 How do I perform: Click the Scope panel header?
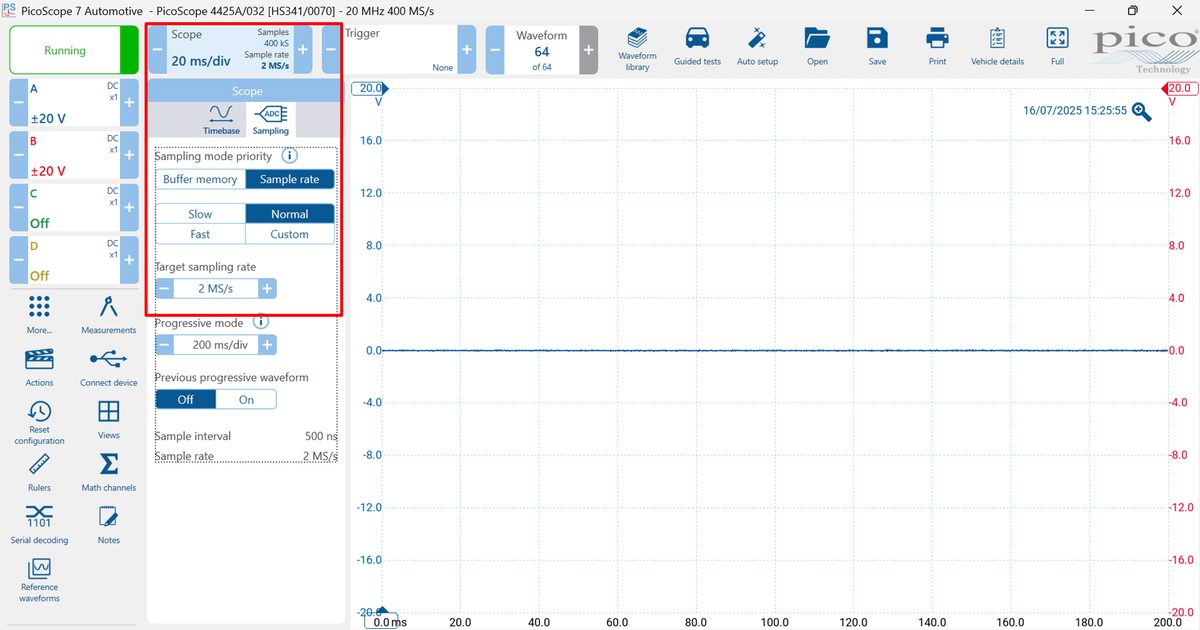[x=247, y=90]
